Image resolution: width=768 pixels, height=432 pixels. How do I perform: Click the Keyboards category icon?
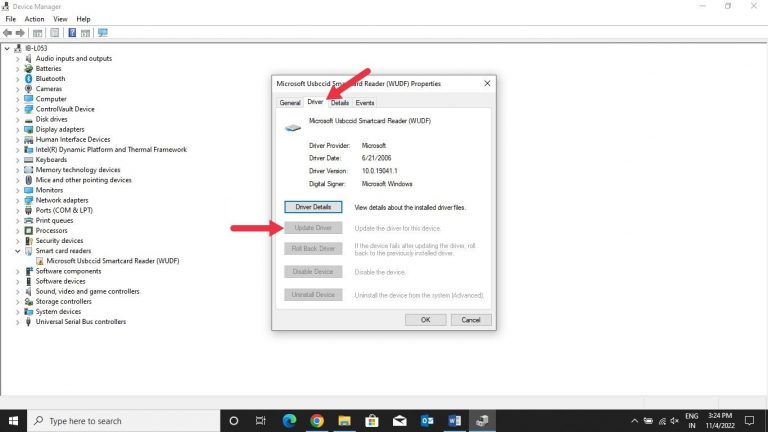pyautogui.click(x=28, y=160)
